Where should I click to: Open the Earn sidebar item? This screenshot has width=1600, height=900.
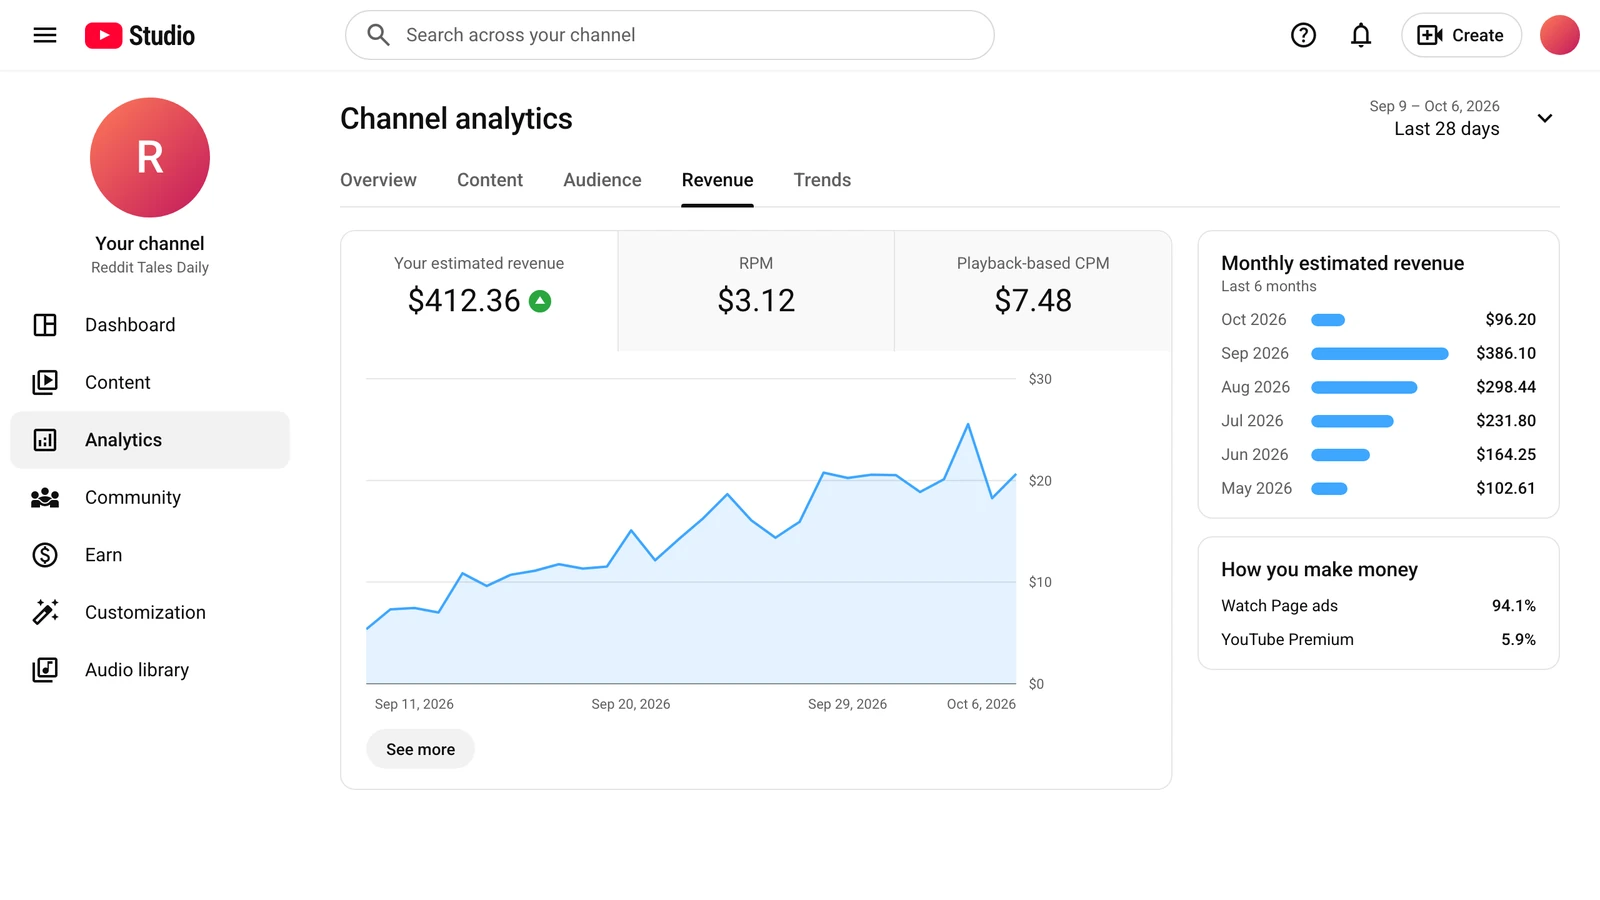tap(150, 555)
